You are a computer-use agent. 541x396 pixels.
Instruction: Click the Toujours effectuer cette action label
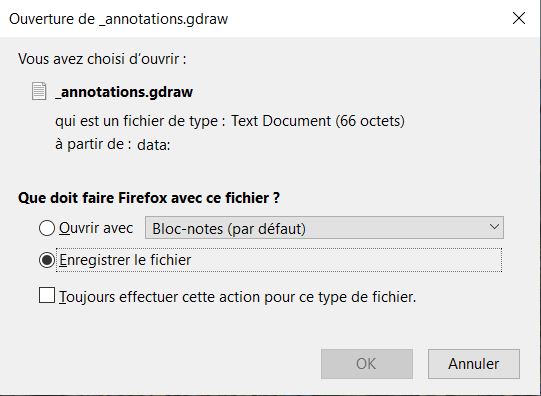(238, 297)
